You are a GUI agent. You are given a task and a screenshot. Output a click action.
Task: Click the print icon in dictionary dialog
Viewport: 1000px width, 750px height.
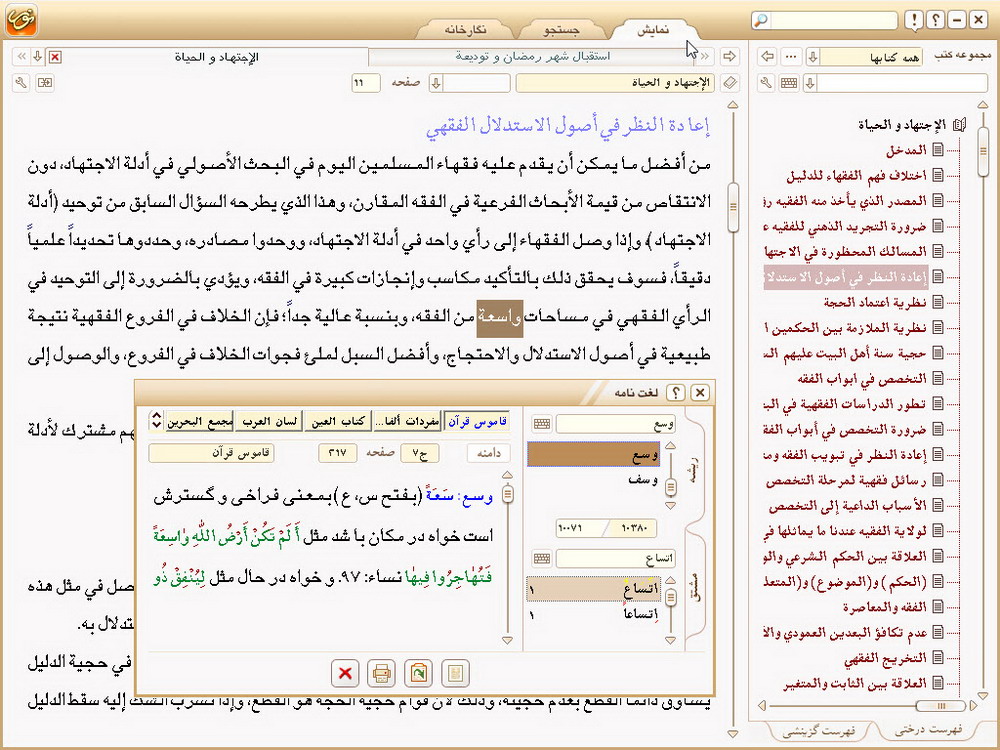(x=381, y=673)
